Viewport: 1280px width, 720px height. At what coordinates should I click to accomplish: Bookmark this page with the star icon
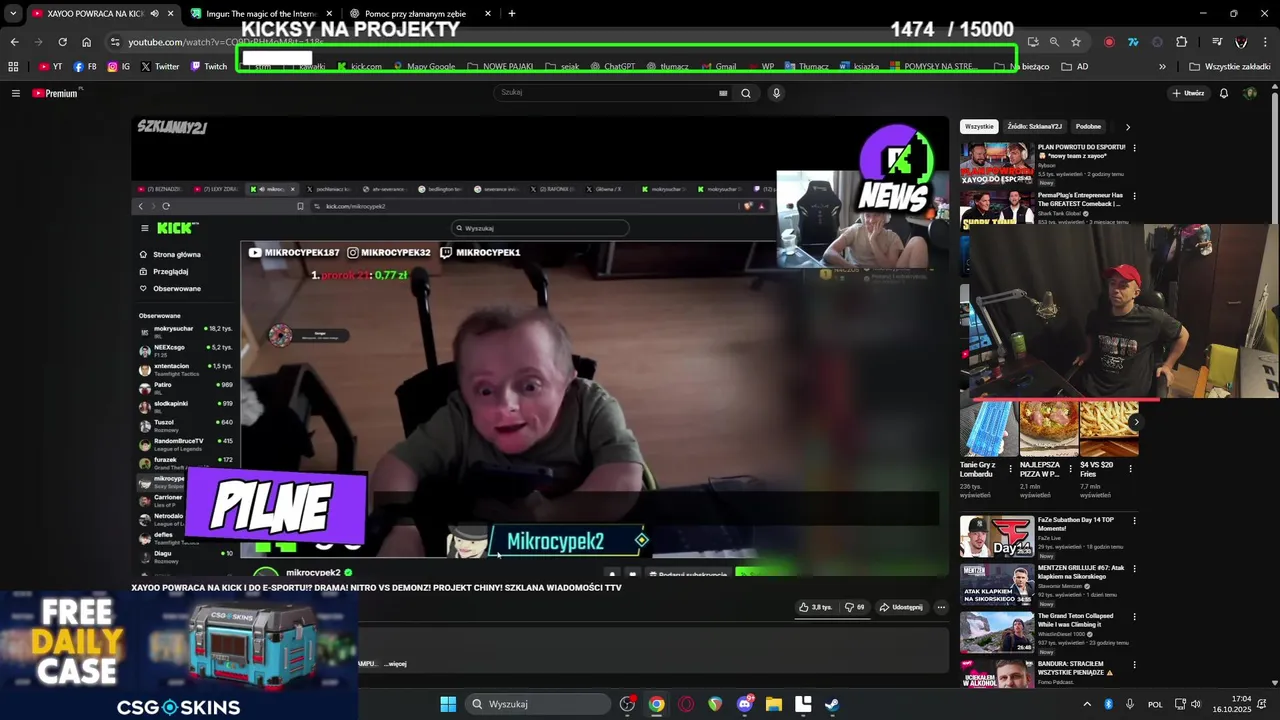pyautogui.click(x=1076, y=42)
